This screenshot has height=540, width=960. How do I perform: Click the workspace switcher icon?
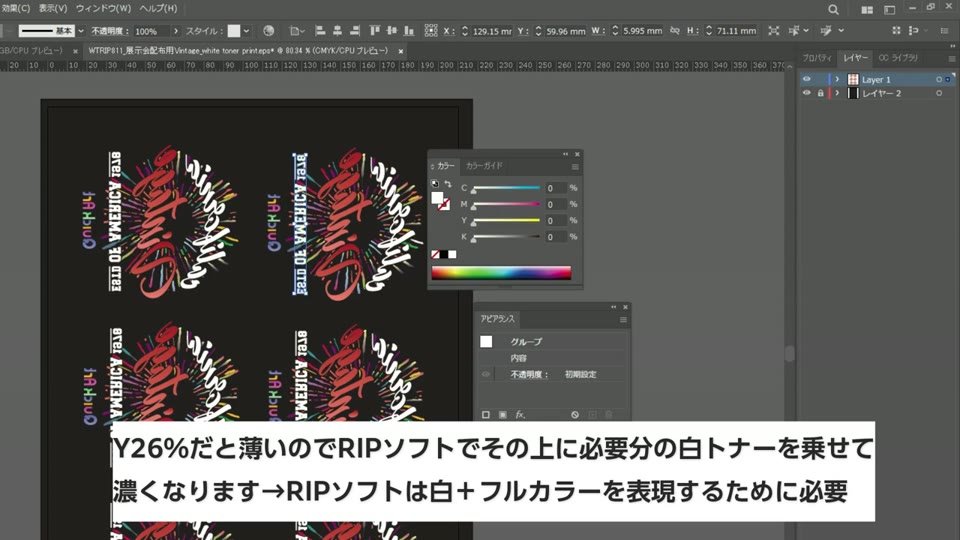coord(890,9)
